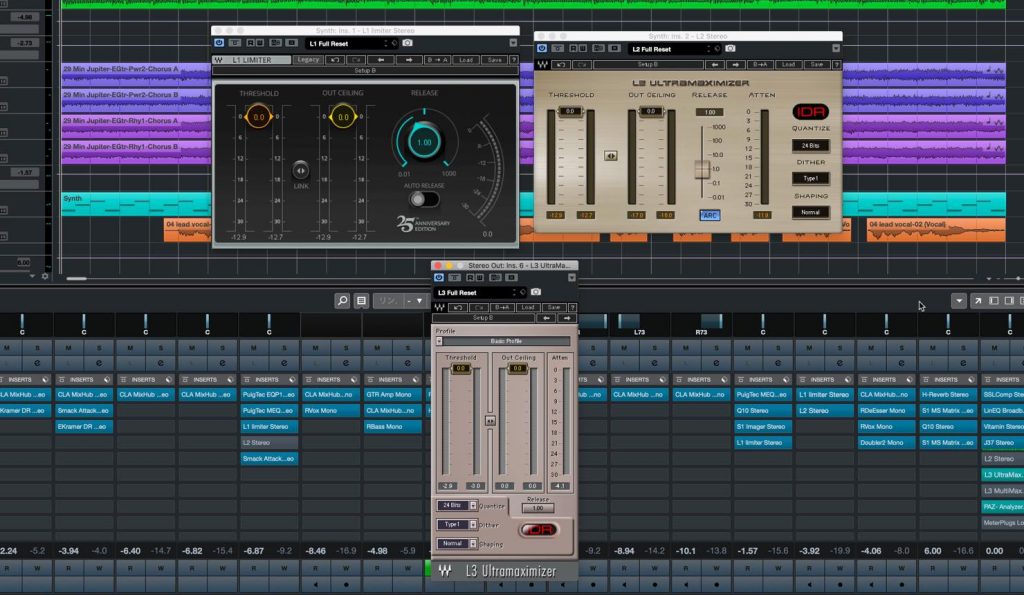Copy B to A in L1 Limiter
Screen dimensions: 1024x595
point(437,60)
